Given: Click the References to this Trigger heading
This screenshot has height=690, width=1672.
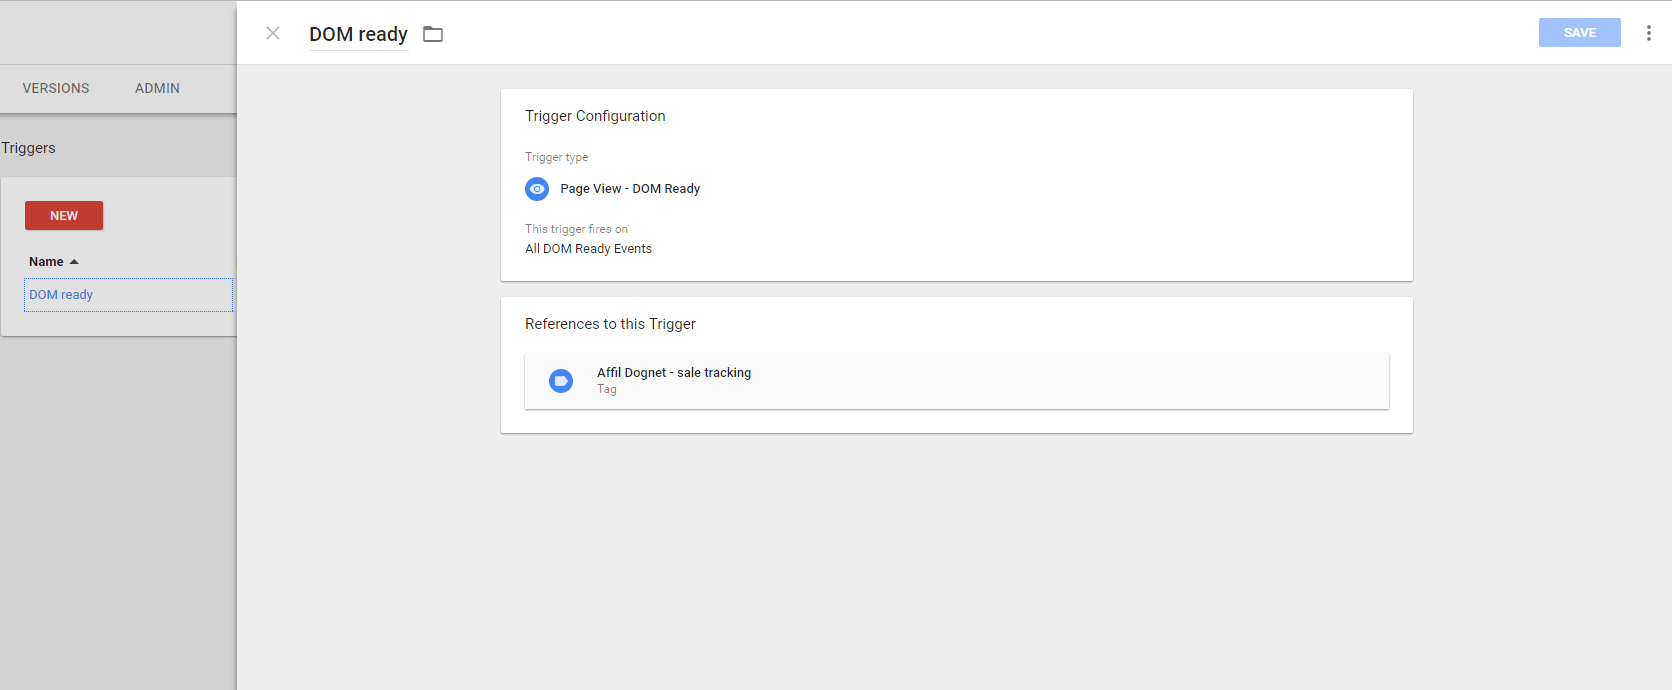Looking at the screenshot, I should (610, 324).
